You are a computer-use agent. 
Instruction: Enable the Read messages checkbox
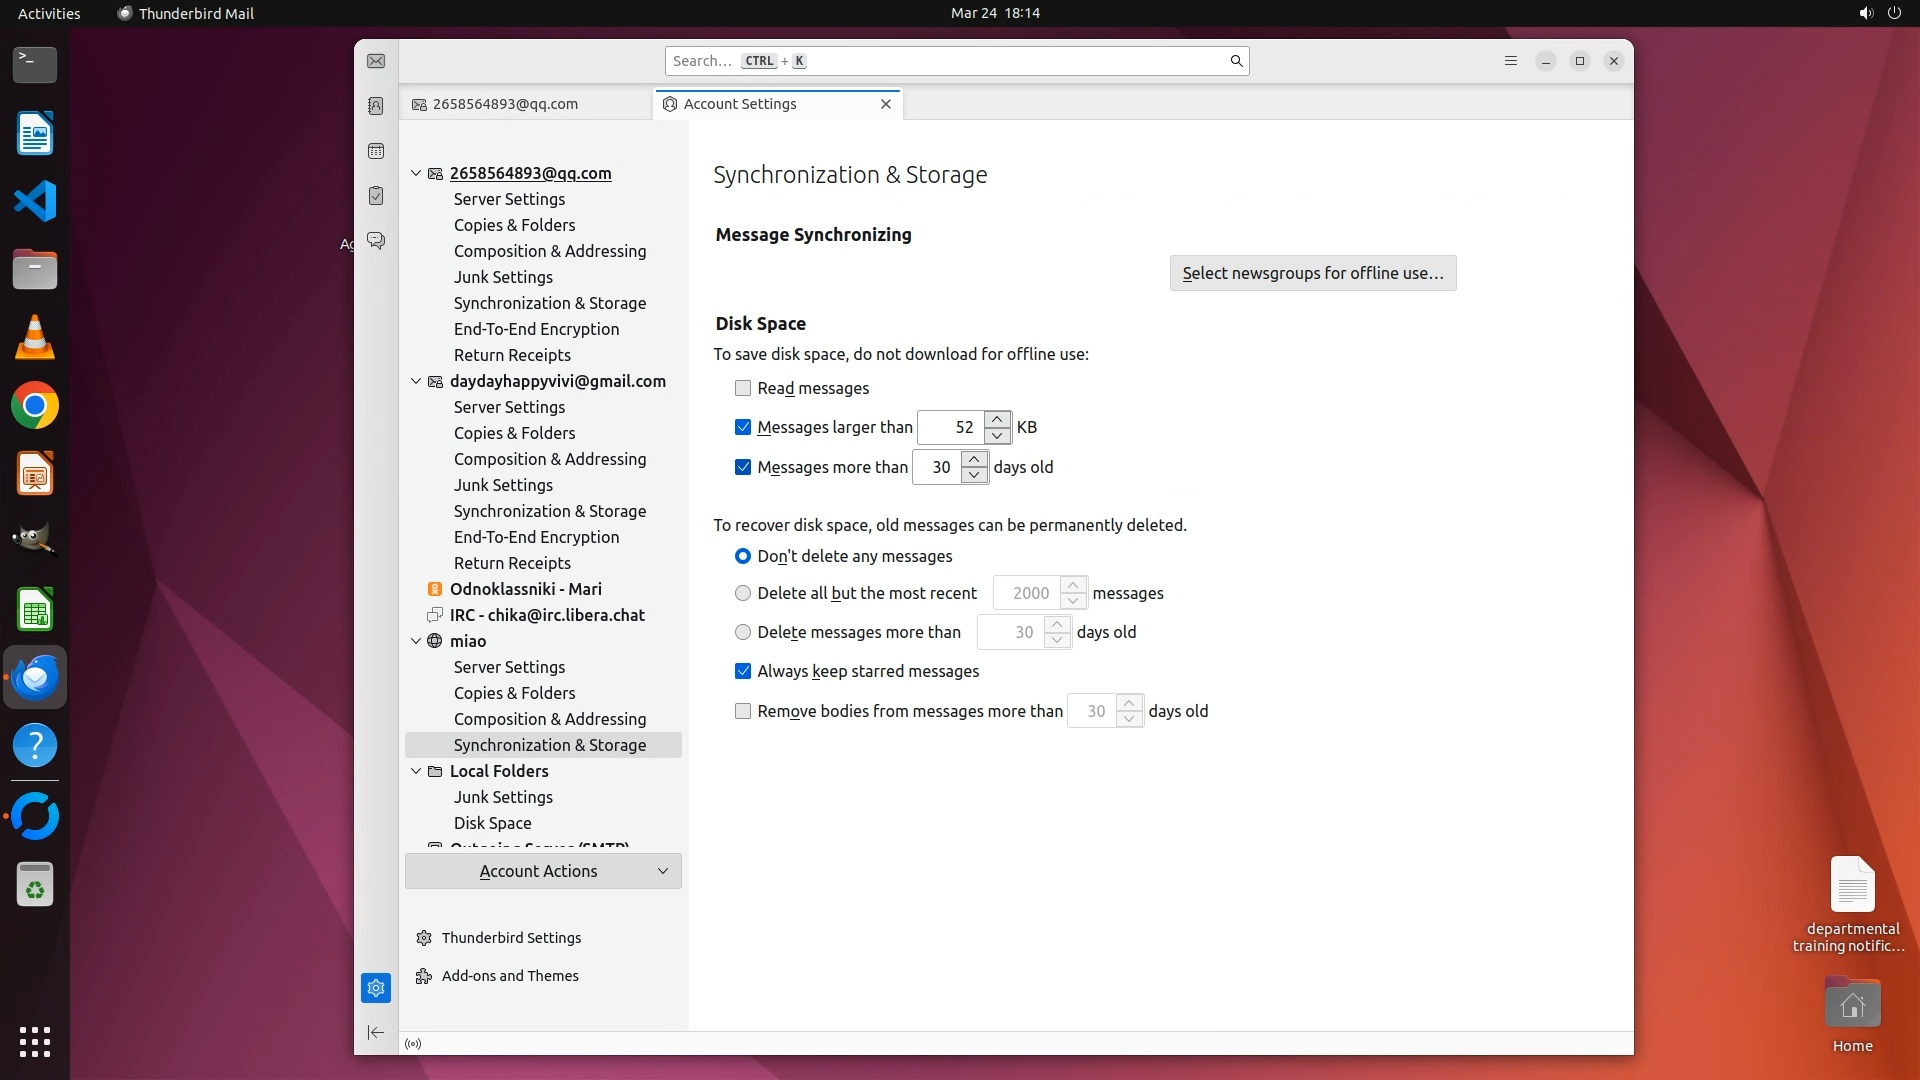743,388
